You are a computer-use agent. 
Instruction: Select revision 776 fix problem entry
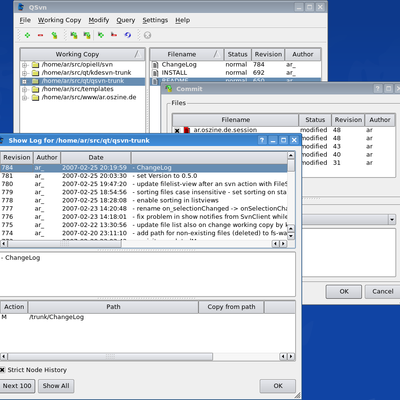point(143,217)
